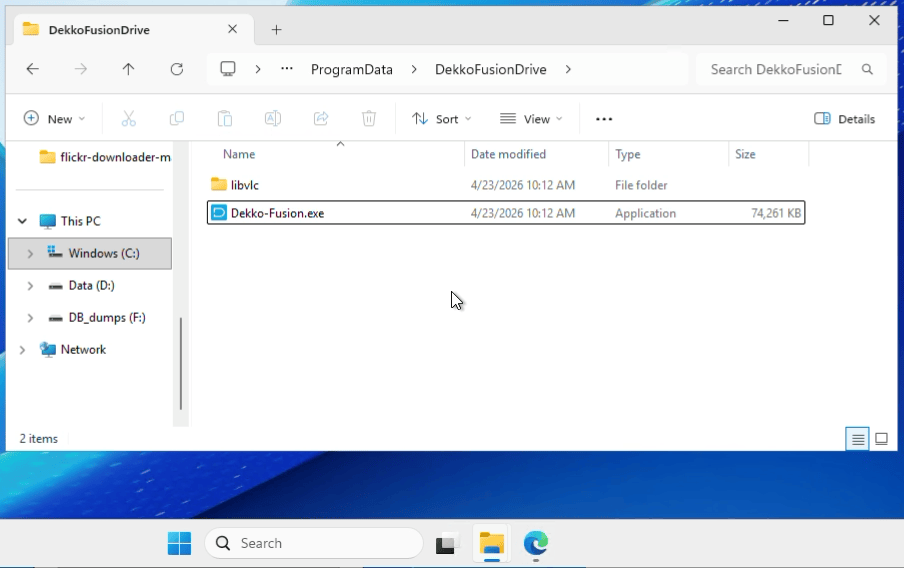Open flickr-downloader-m folder in sidebar

pyautogui.click(x=104, y=157)
